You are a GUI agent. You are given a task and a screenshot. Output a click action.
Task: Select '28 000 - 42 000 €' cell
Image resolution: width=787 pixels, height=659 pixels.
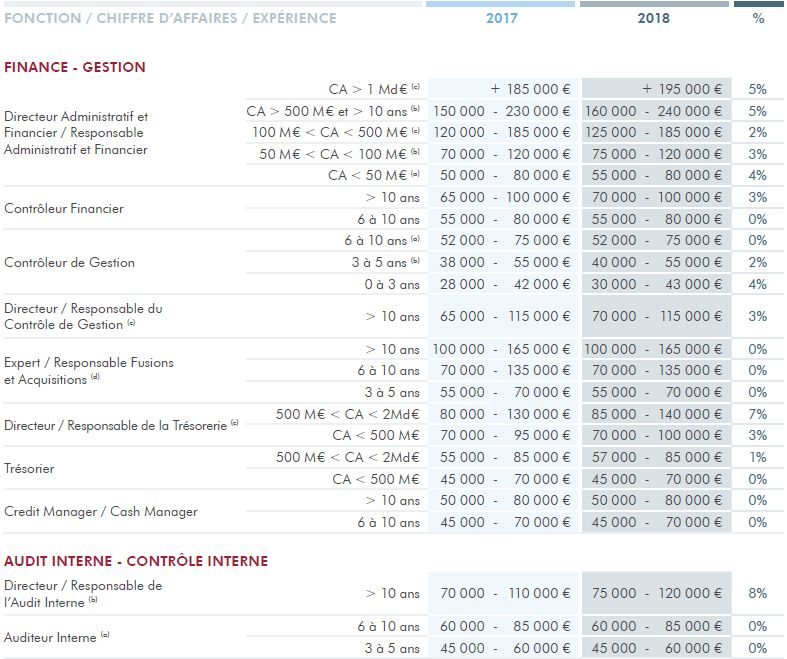pos(505,284)
